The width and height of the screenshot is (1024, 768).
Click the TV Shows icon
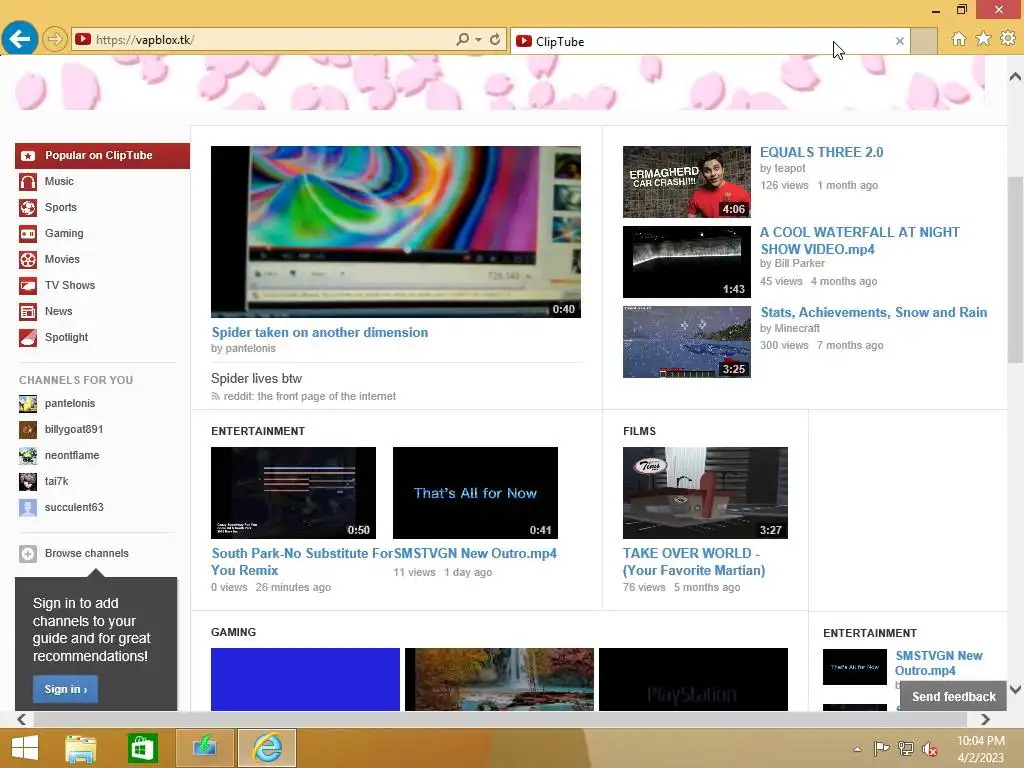(27, 285)
